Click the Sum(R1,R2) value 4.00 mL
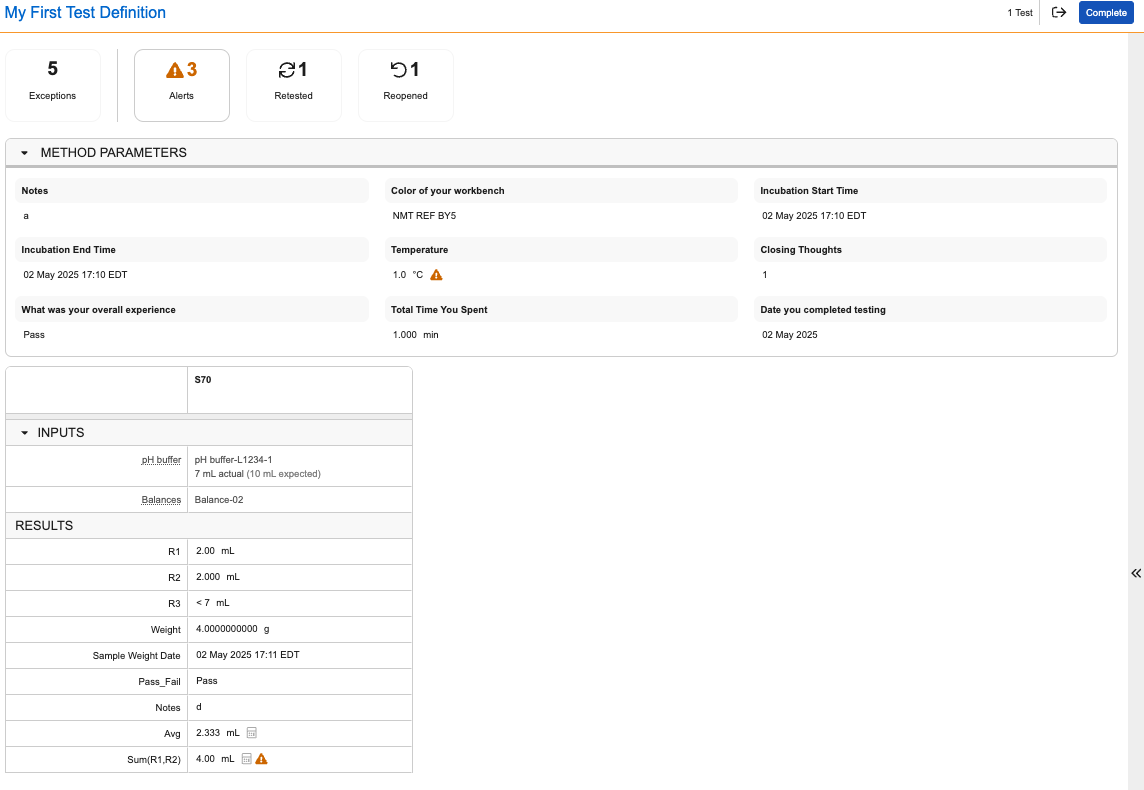This screenshot has height=790, width=1144. point(215,759)
